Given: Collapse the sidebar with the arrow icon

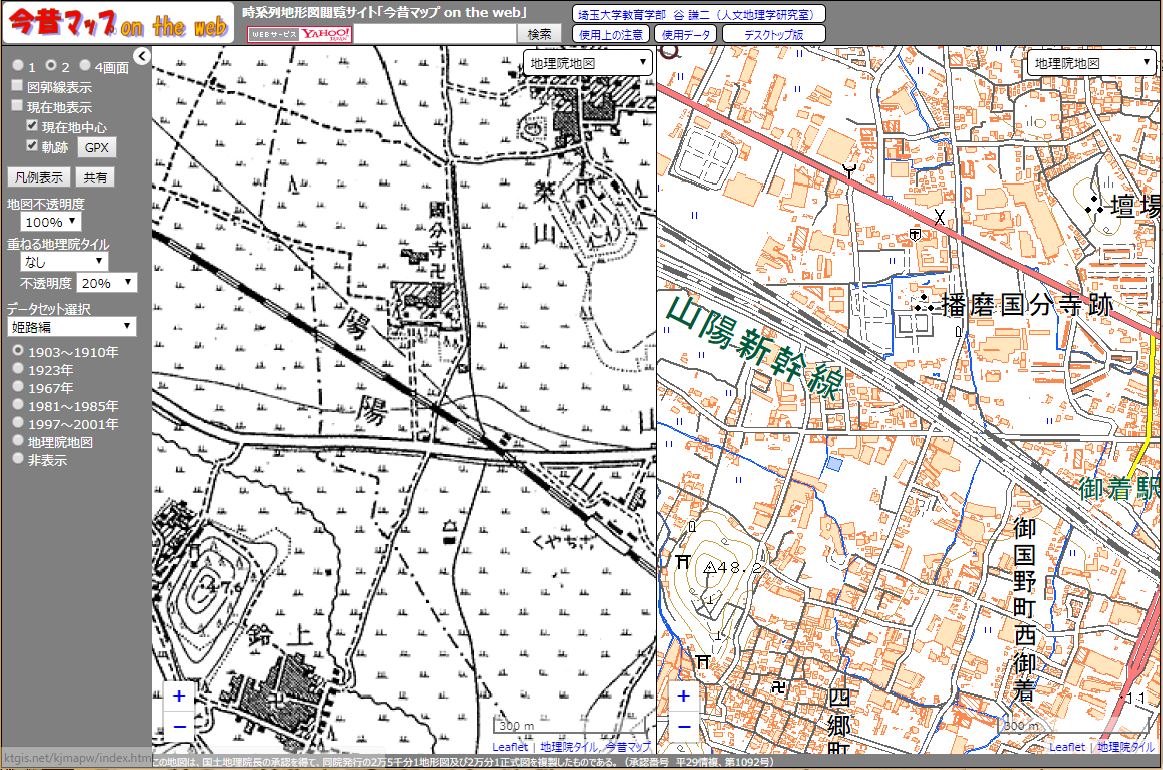Looking at the screenshot, I should coord(142,56).
